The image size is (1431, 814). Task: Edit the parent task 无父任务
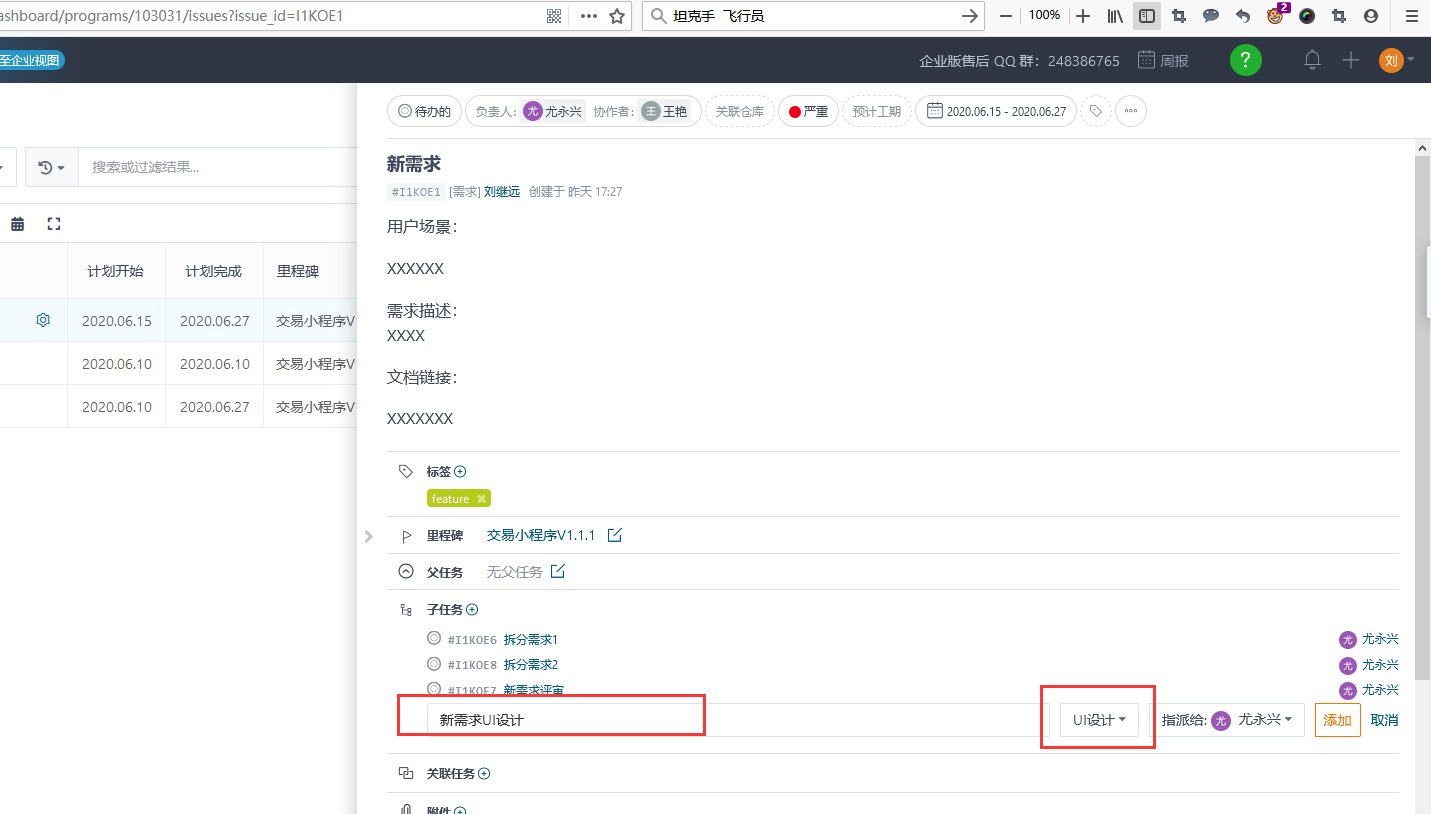click(558, 572)
